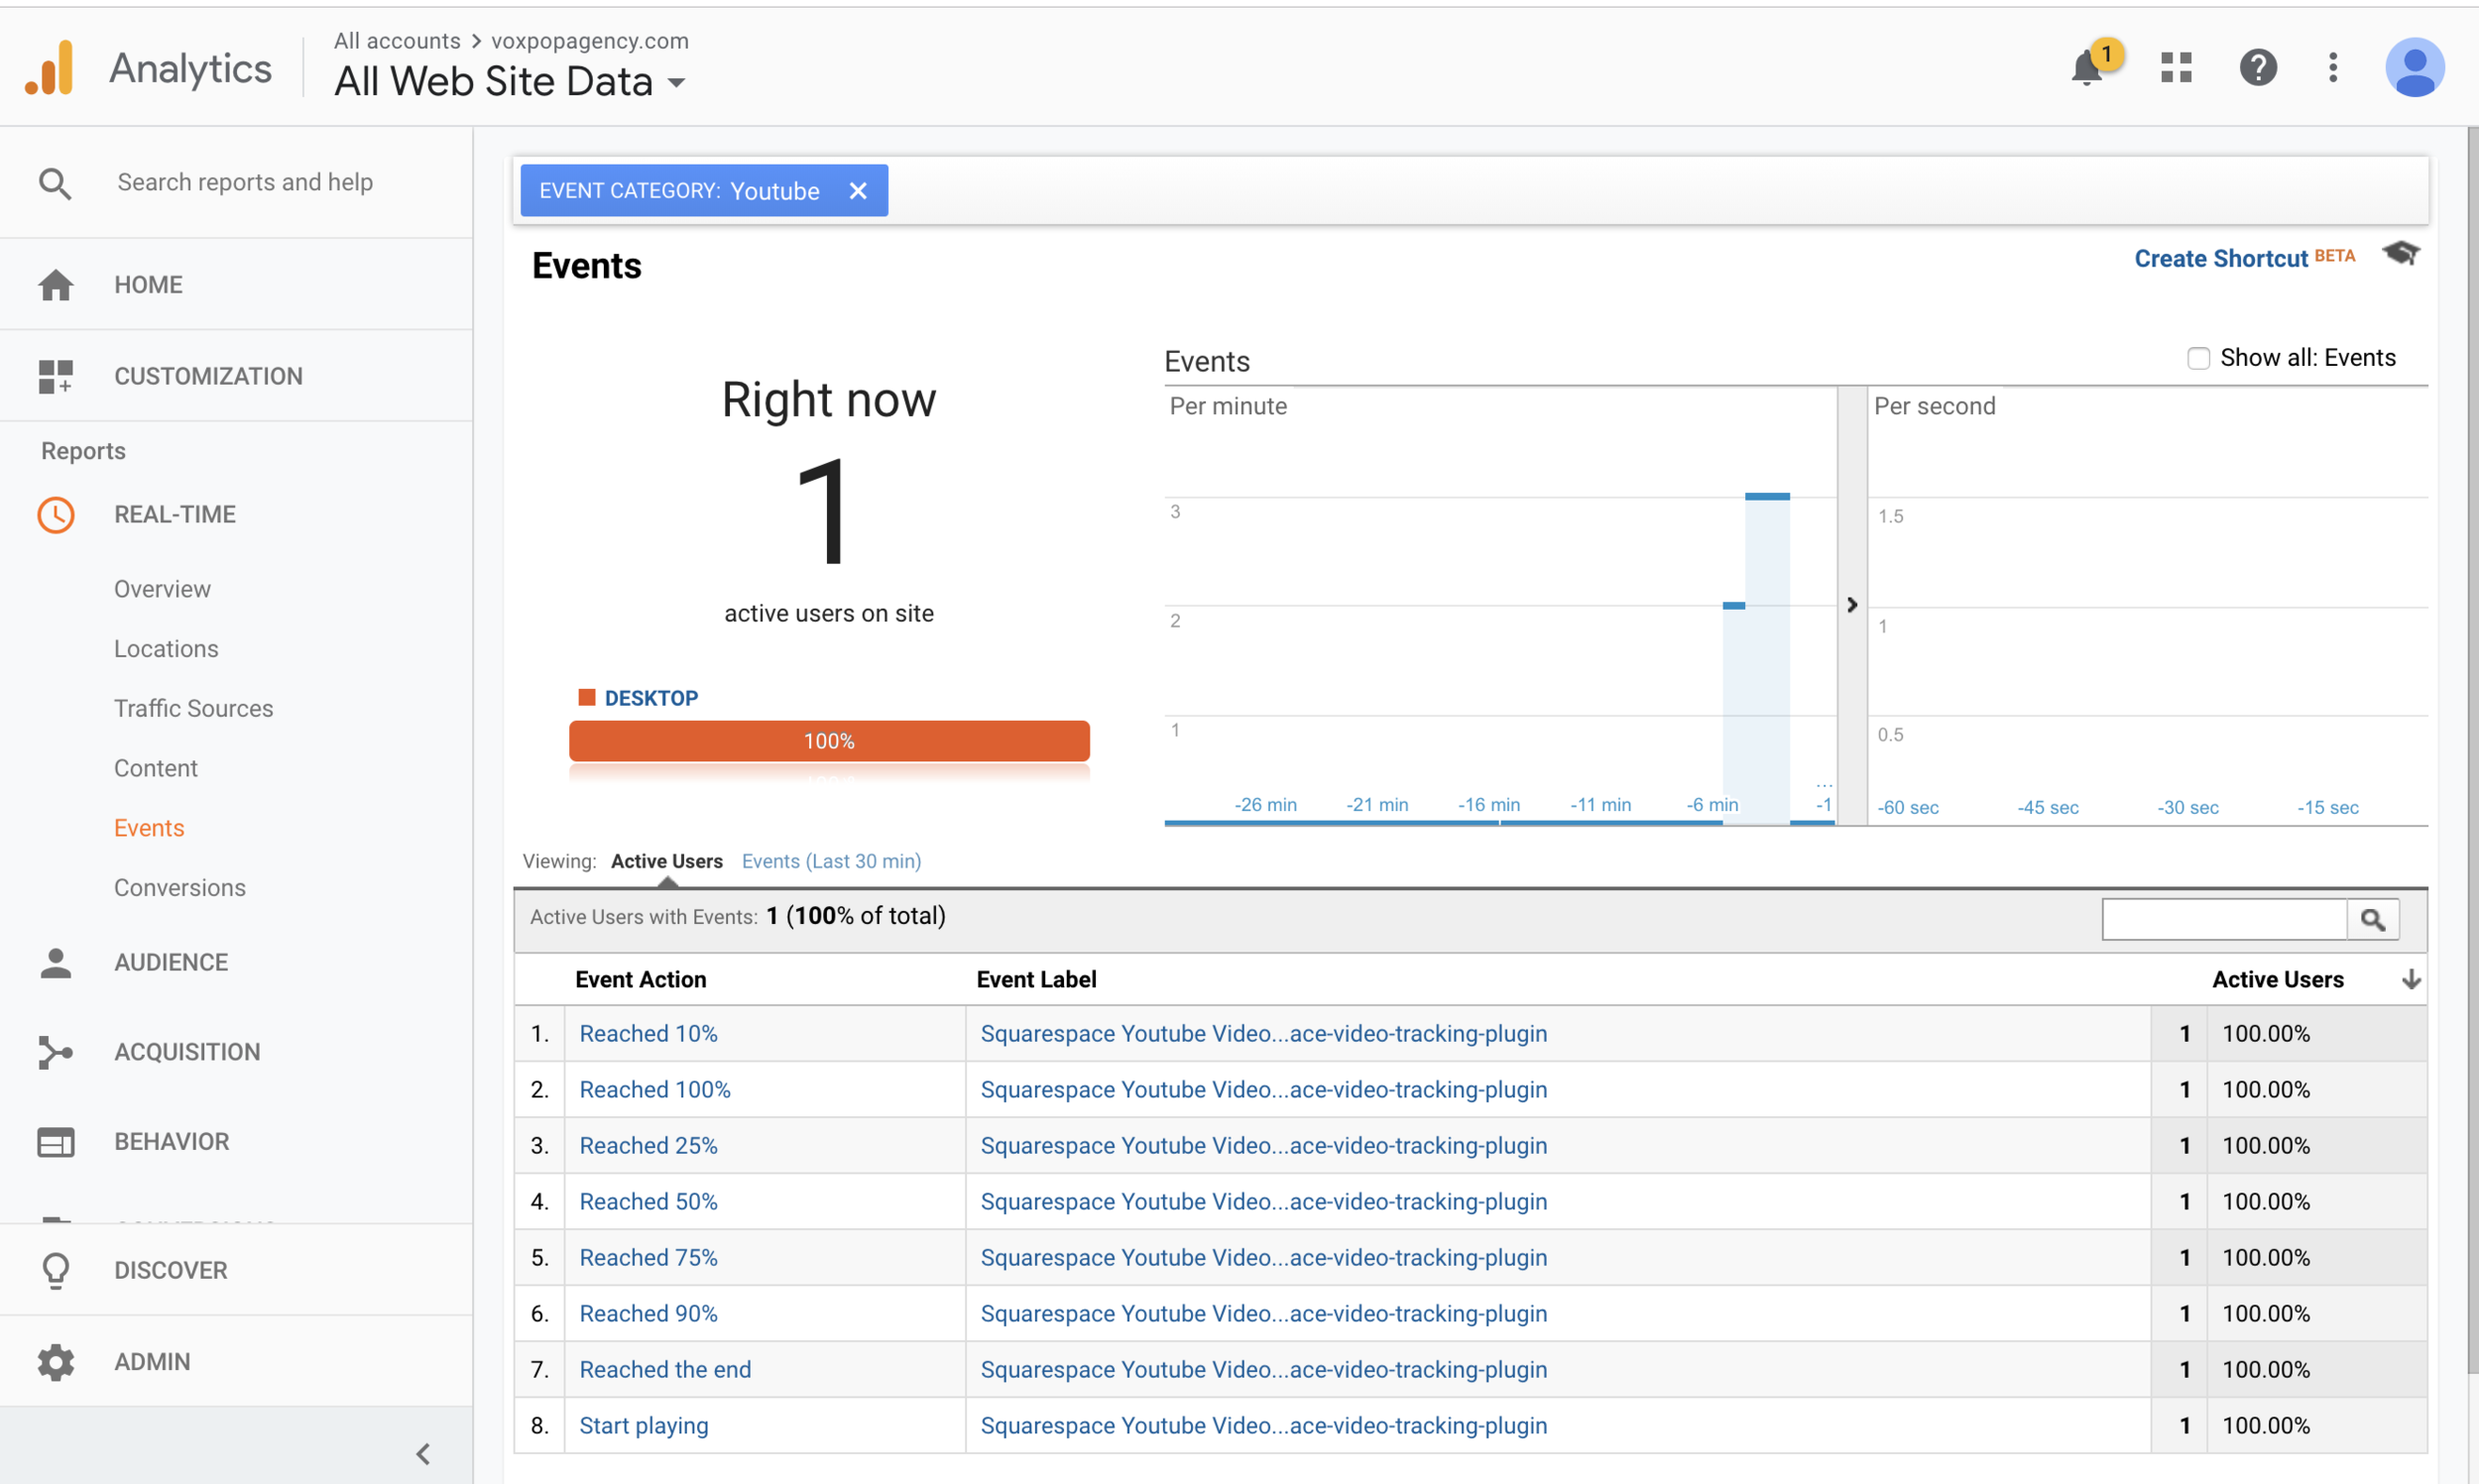The height and width of the screenshot is (1484, 2479).
Task: Open the Real-Time Overview report
Action: tap(162, 589)
